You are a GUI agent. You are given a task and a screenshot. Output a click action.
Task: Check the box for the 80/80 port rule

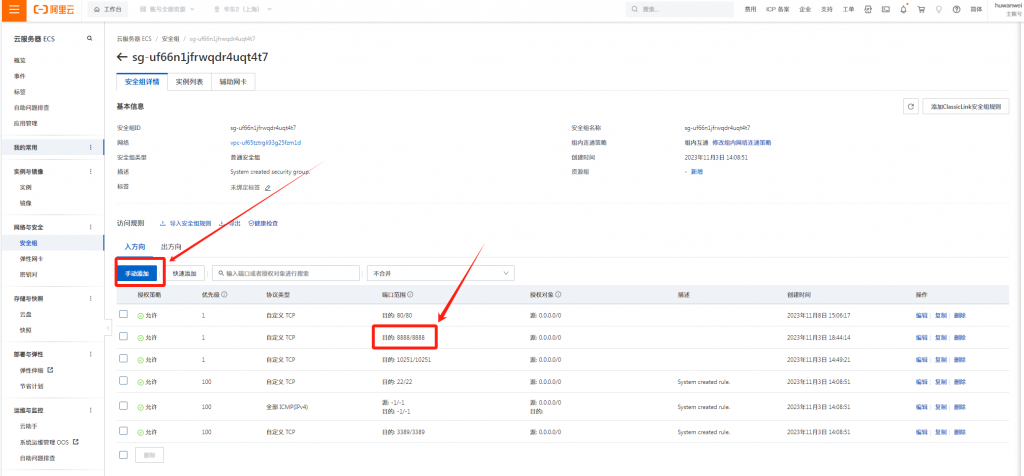(x=124, y=314)
